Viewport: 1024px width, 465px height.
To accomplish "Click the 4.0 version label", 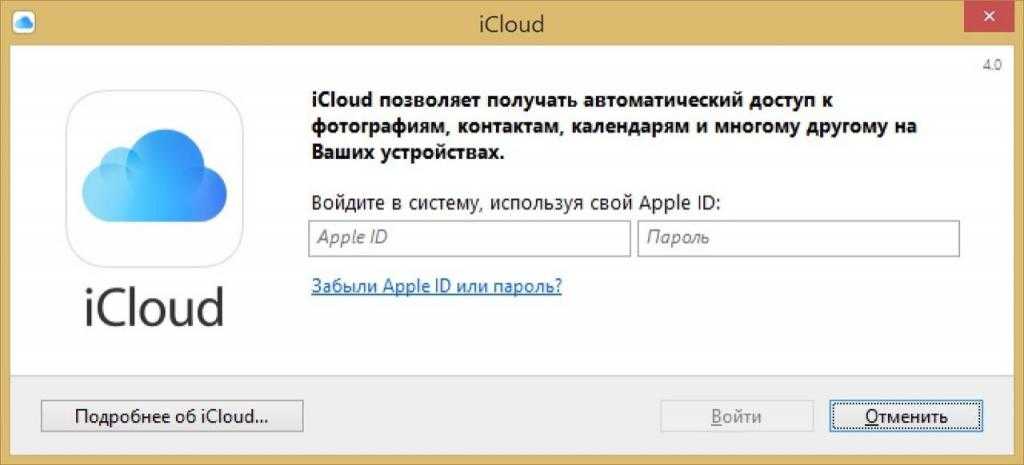I will pyautogui.click(x=992, y=65).
